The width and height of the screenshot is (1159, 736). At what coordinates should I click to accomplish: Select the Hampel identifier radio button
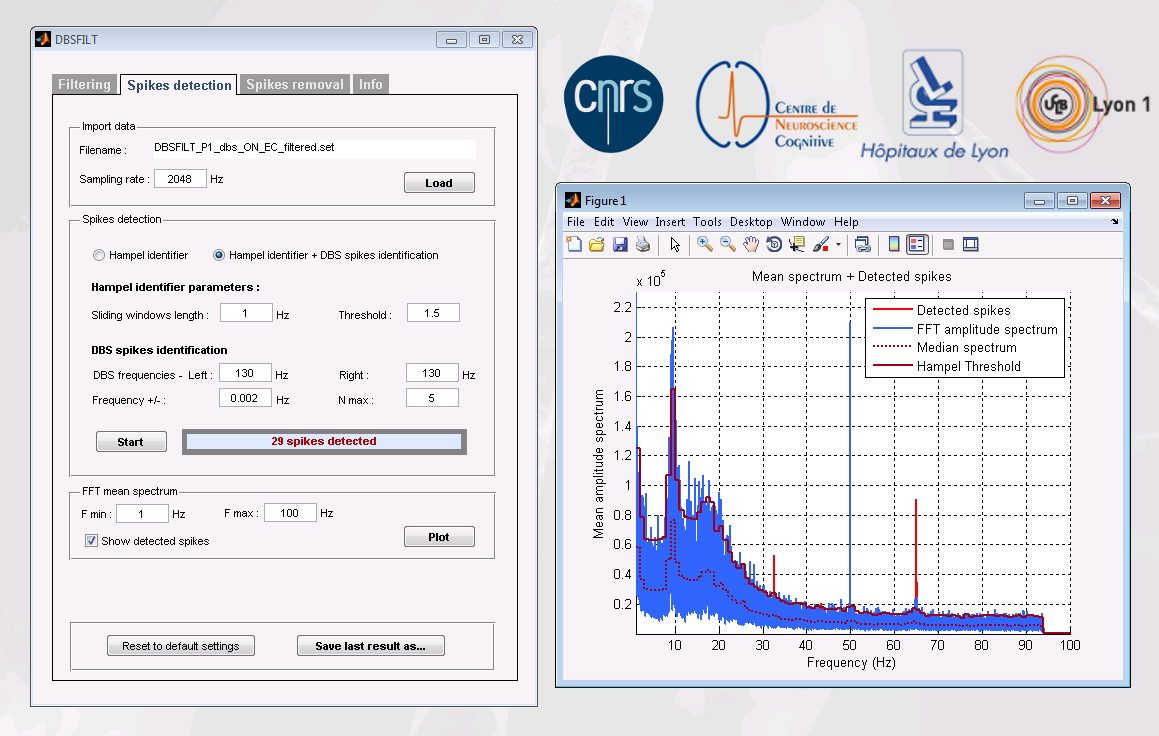pos(99,255)
